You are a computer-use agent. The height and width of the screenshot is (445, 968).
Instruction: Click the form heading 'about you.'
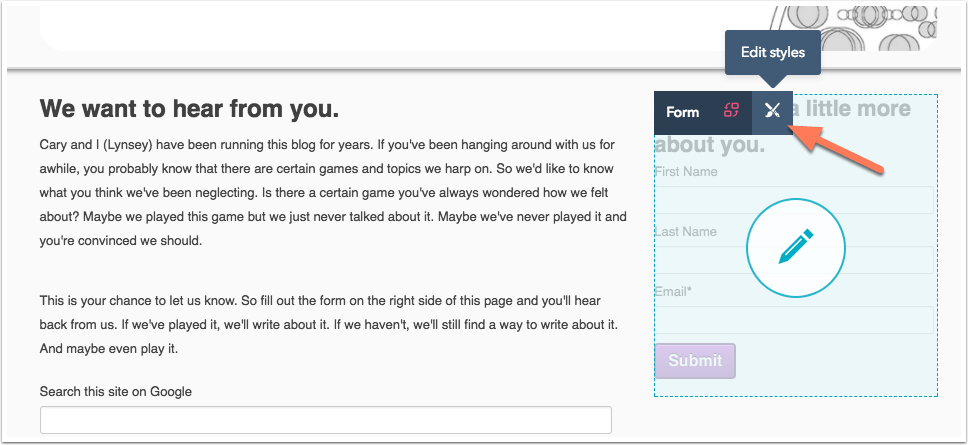pyautogui.click(x=709, y=145)
